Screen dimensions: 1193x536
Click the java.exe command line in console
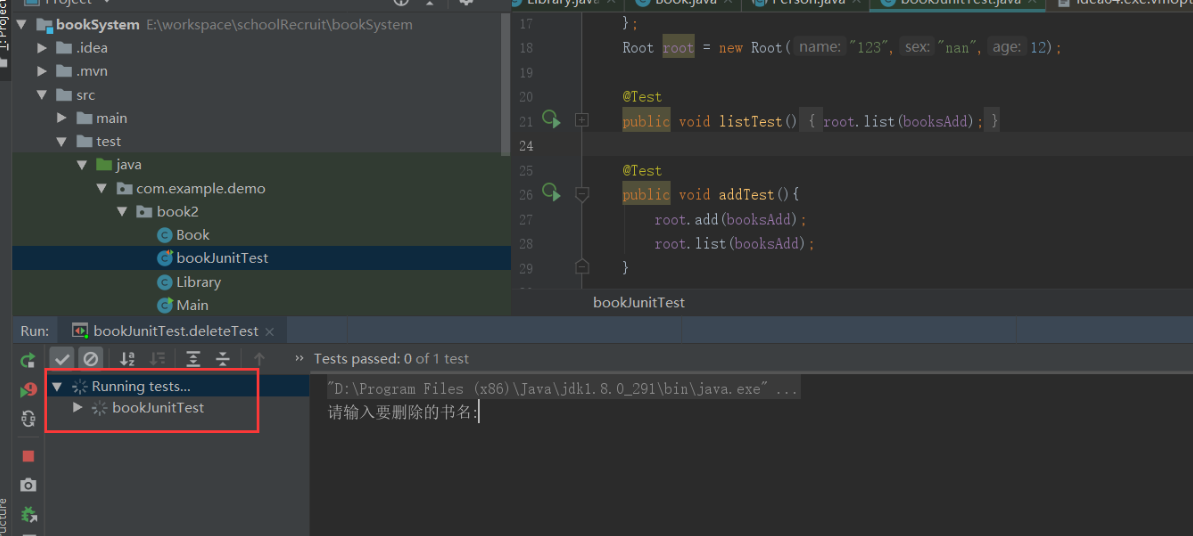563,390
